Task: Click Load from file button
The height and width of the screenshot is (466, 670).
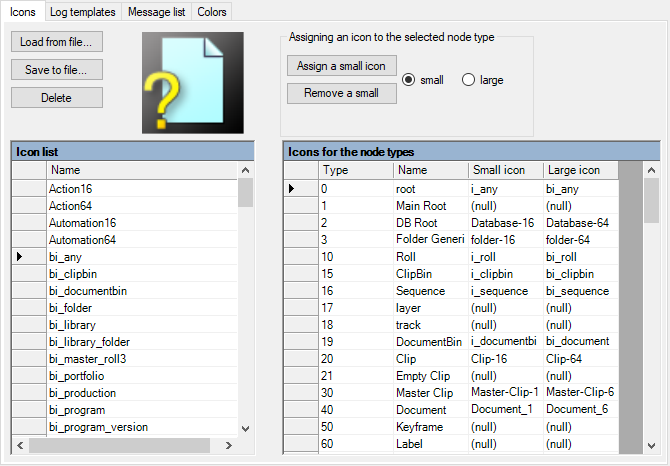Action: (x=56, y=42)
